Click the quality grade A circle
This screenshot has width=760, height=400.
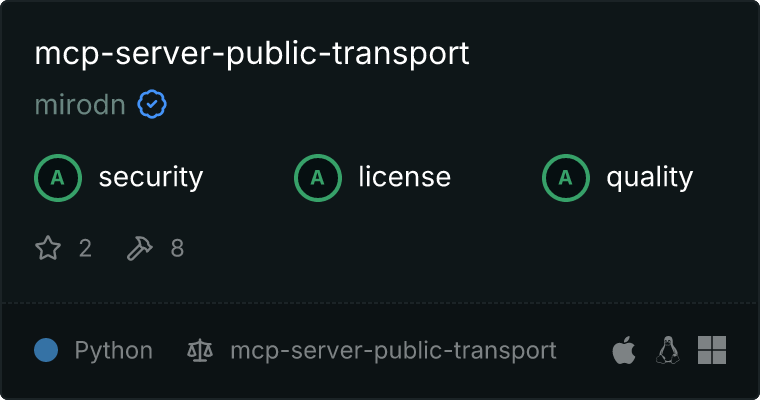pos(566,178)
